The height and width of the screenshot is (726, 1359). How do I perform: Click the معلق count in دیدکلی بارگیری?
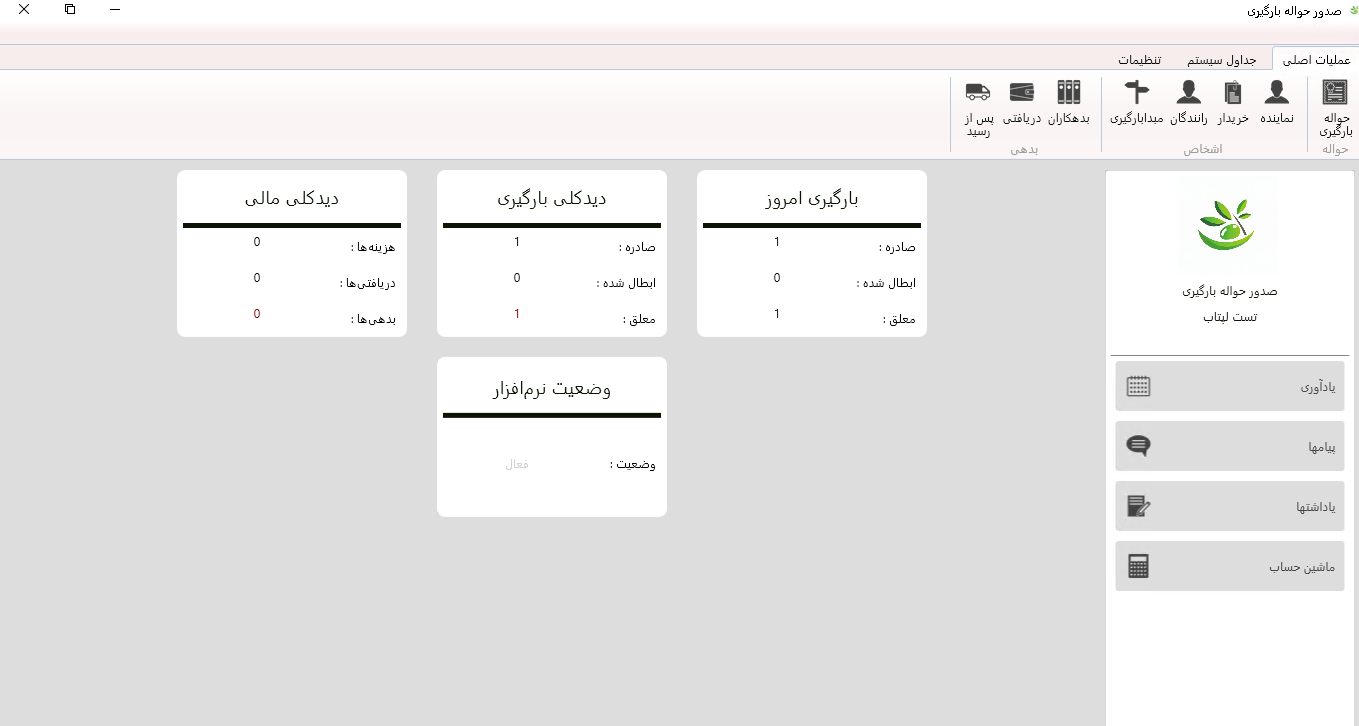tap(517, 314)
